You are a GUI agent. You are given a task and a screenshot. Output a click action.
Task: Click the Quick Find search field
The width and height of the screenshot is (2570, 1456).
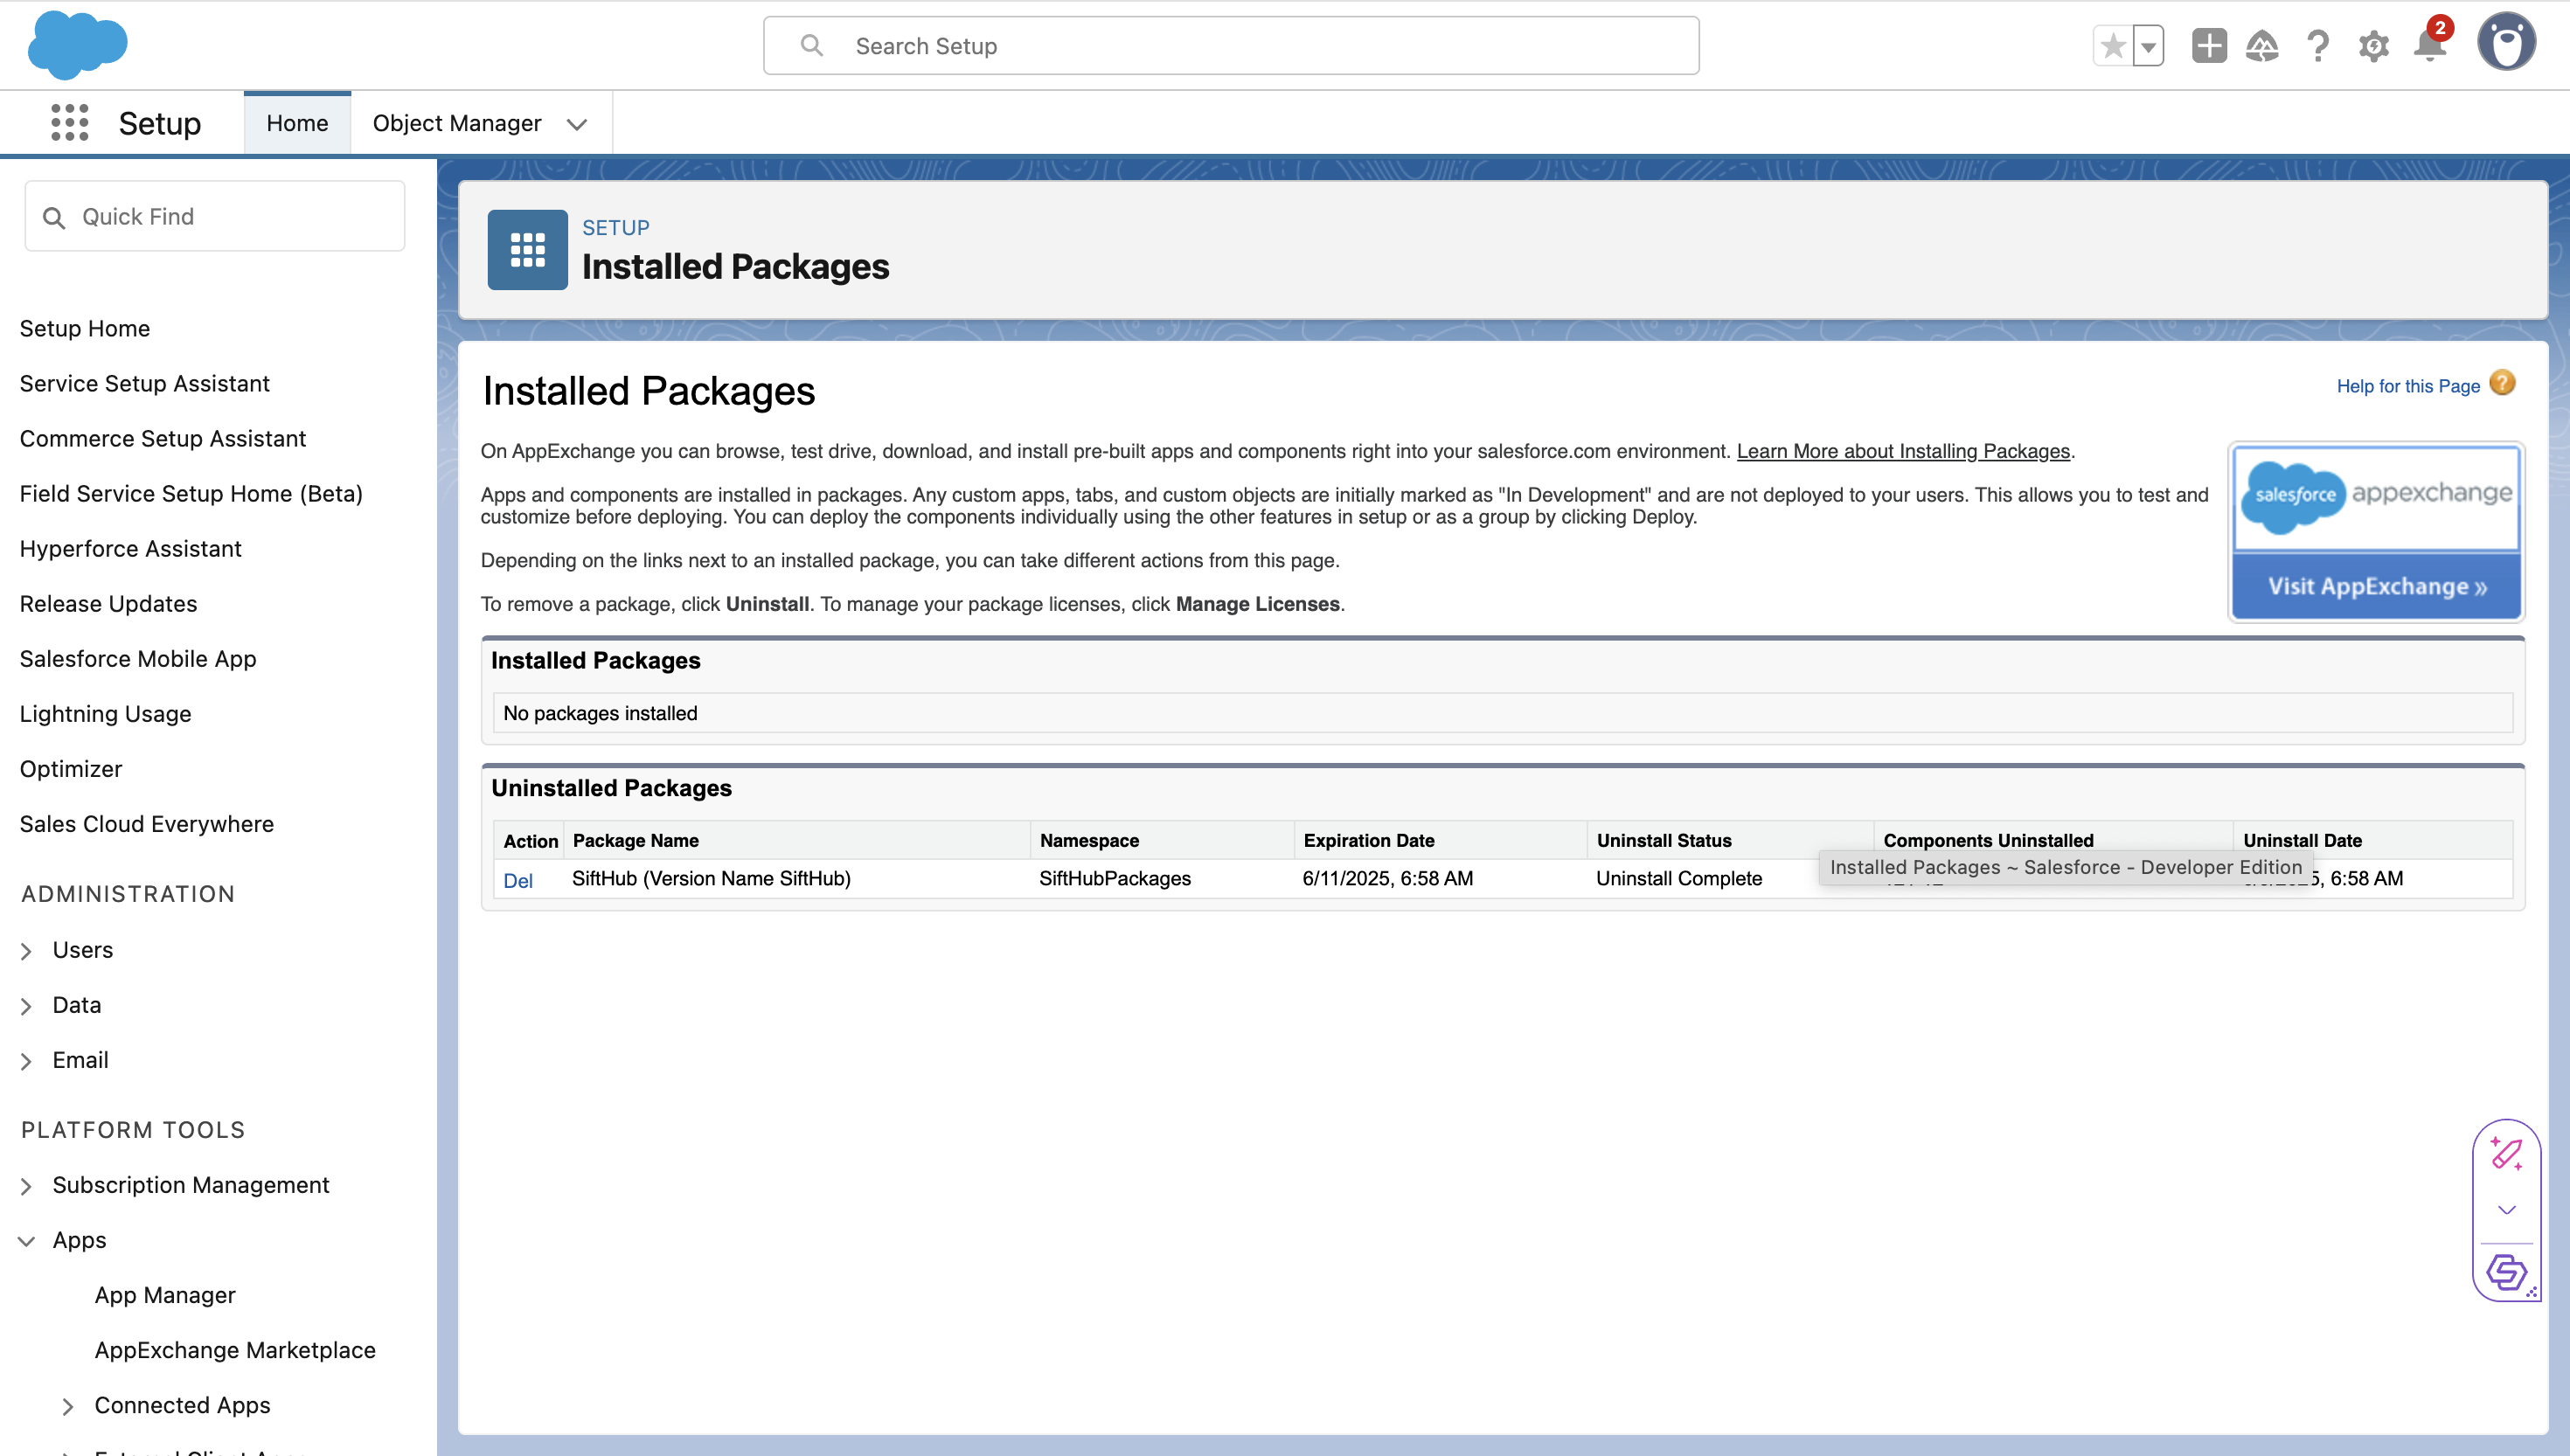215,217
